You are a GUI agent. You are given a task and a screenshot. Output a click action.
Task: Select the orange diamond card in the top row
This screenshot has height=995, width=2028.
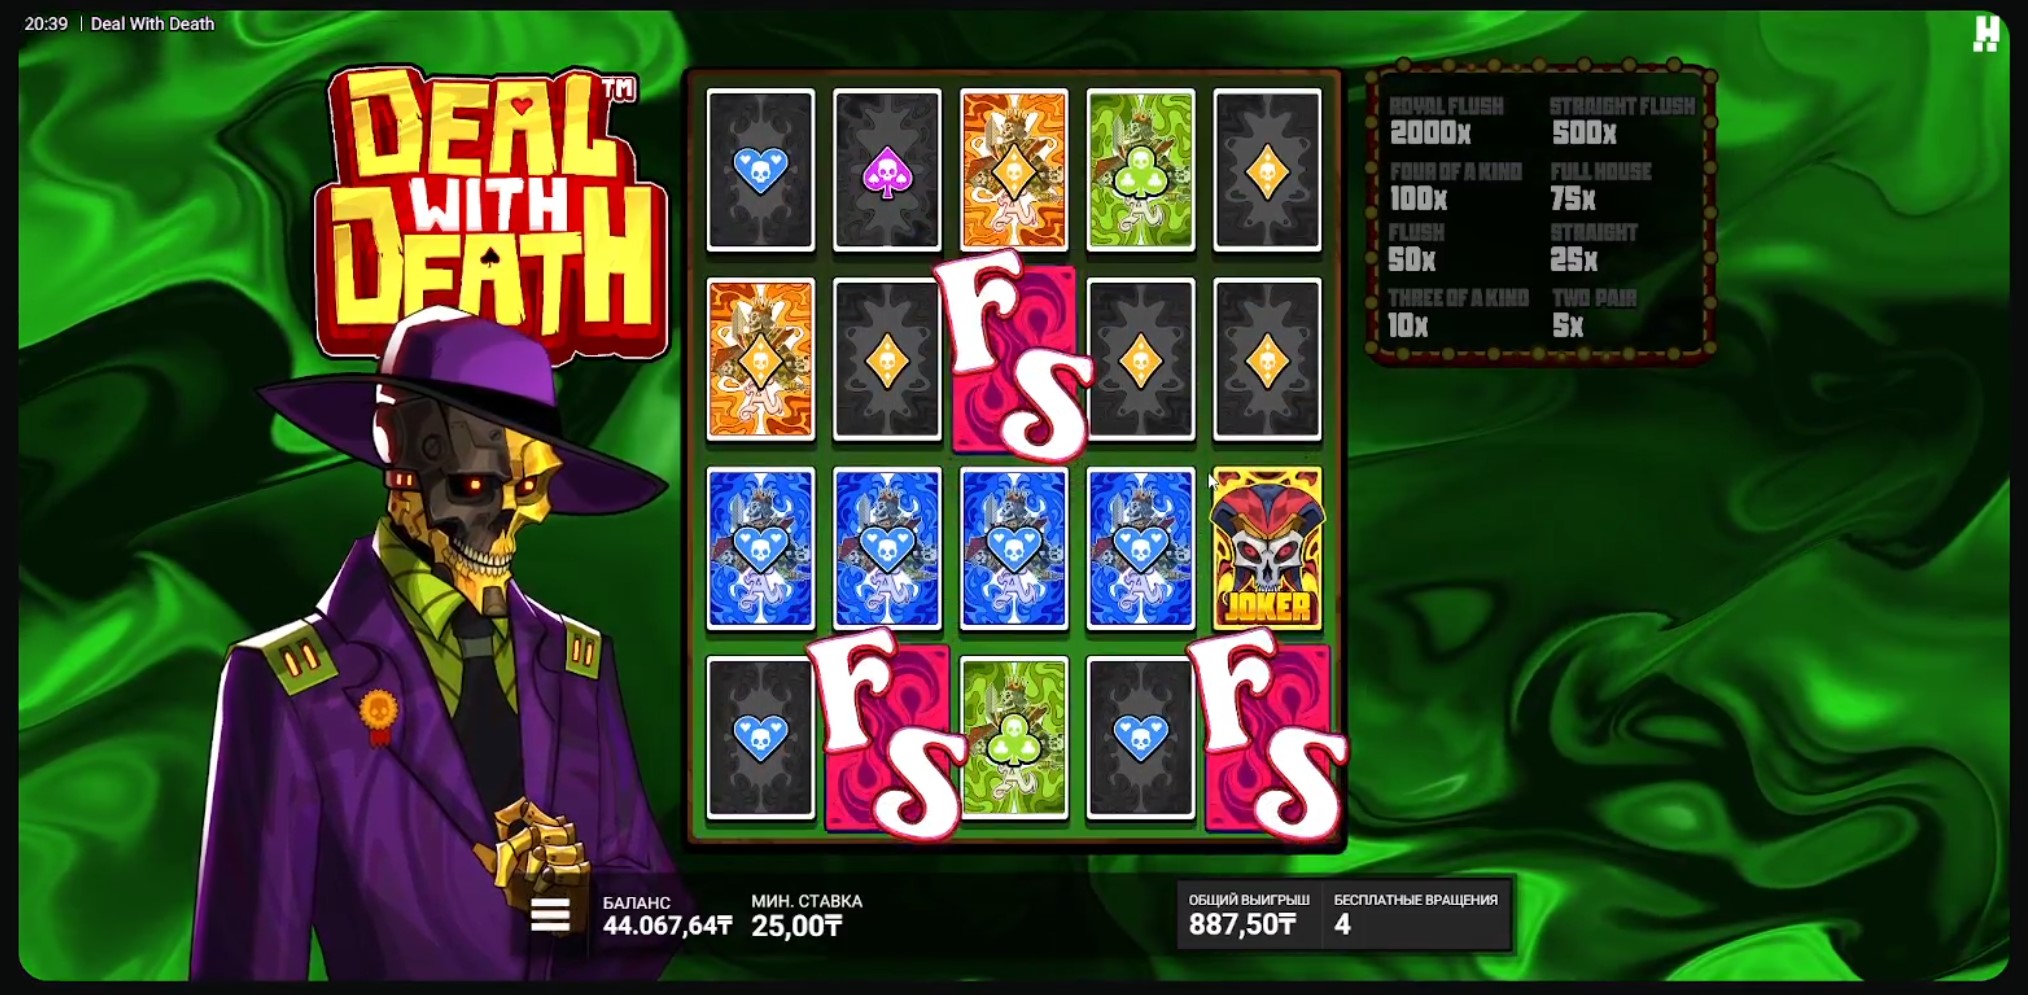1014,169
